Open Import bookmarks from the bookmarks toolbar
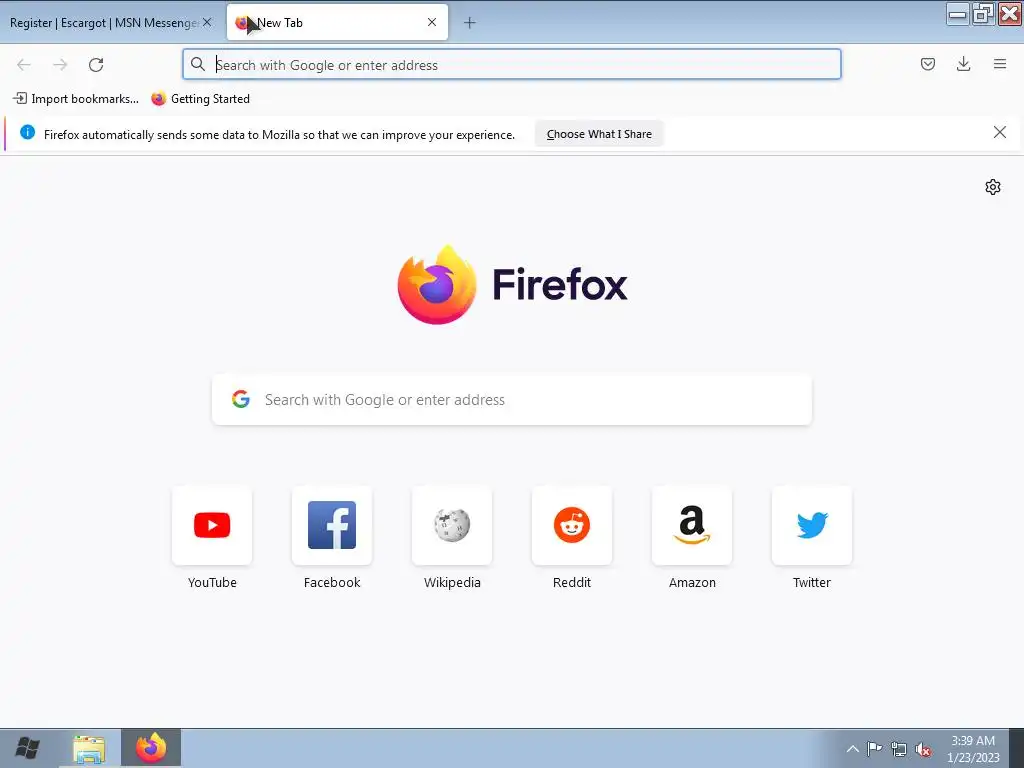 (x=76, y=99)
